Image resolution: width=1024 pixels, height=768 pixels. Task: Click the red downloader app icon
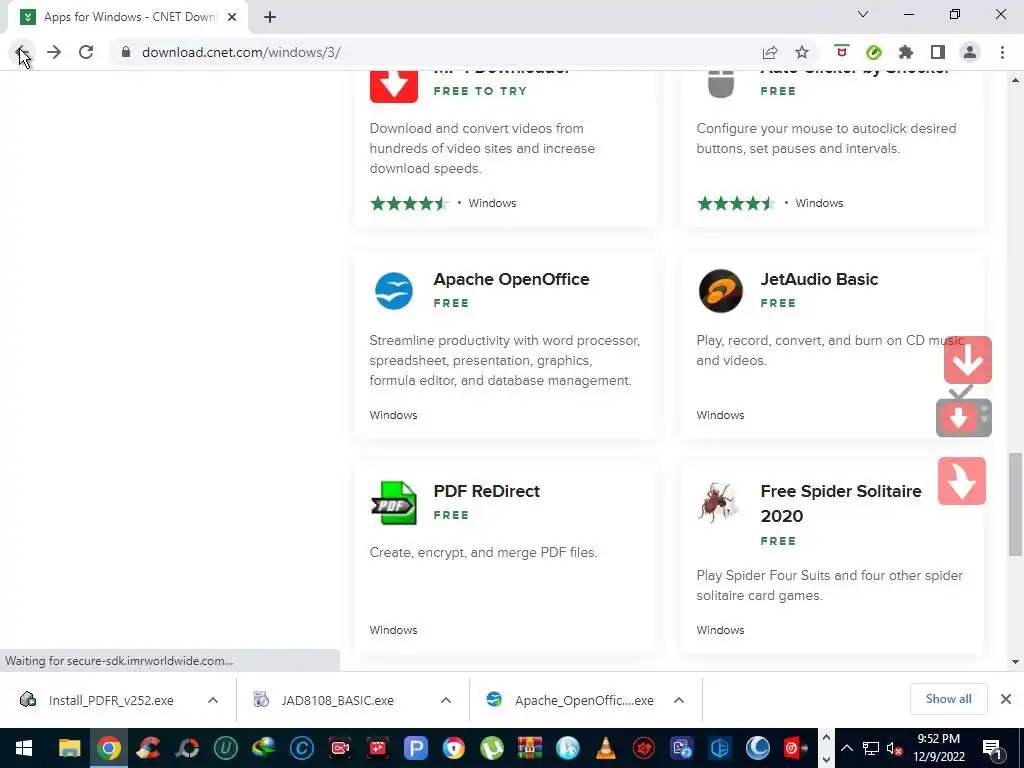(394, 88)
